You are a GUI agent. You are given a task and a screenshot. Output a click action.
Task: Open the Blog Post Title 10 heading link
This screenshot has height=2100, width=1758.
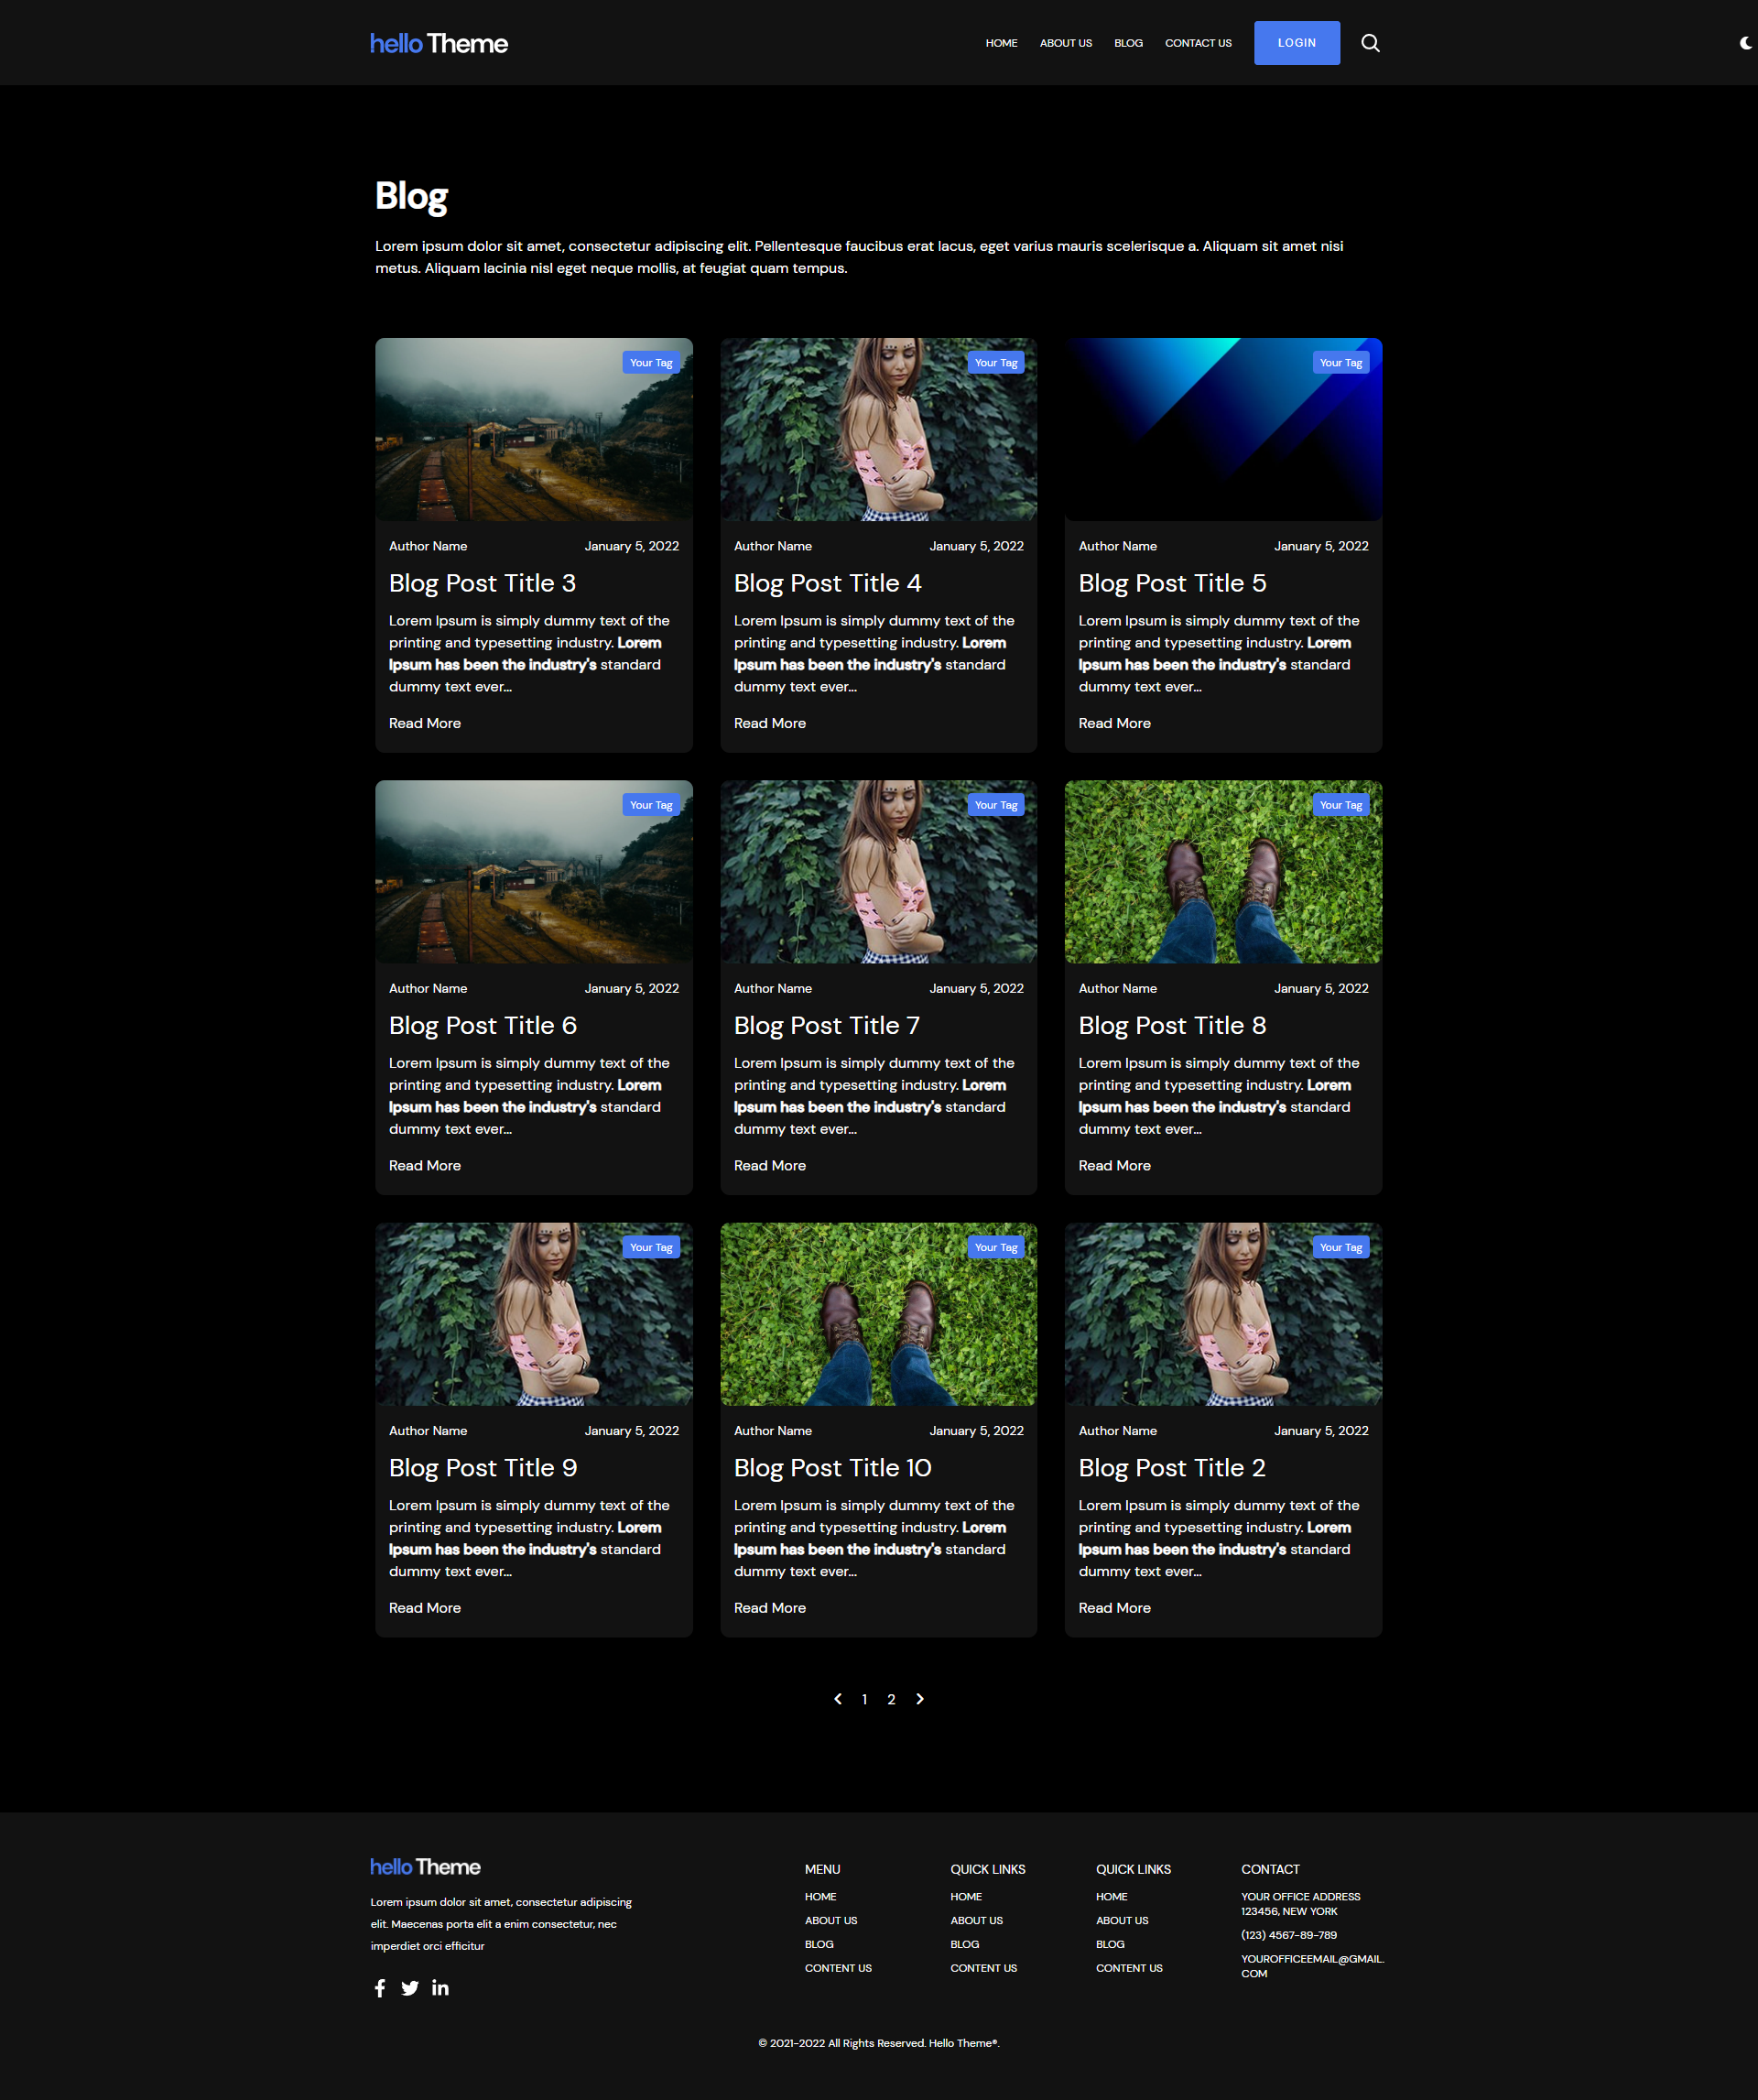pyautogui.click(x=832, y=1467)
